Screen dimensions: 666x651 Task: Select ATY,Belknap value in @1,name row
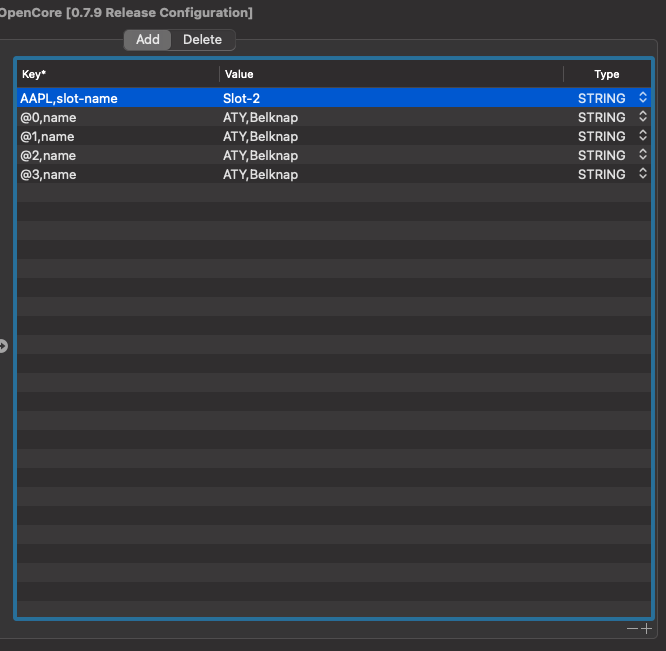[x=392, y=136]
